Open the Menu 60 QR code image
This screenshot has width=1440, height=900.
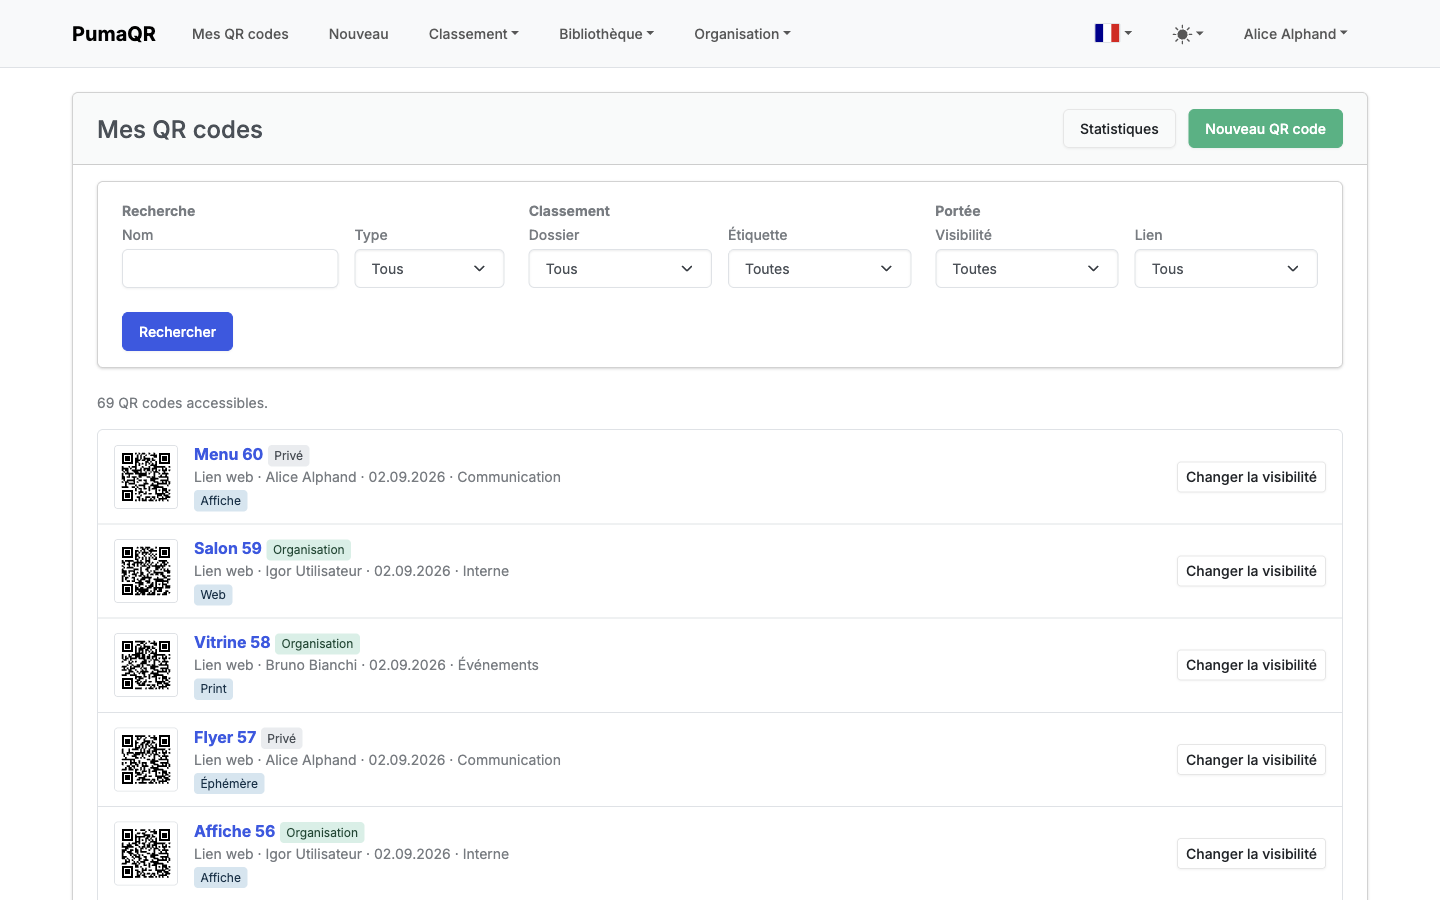click(146, 477)
